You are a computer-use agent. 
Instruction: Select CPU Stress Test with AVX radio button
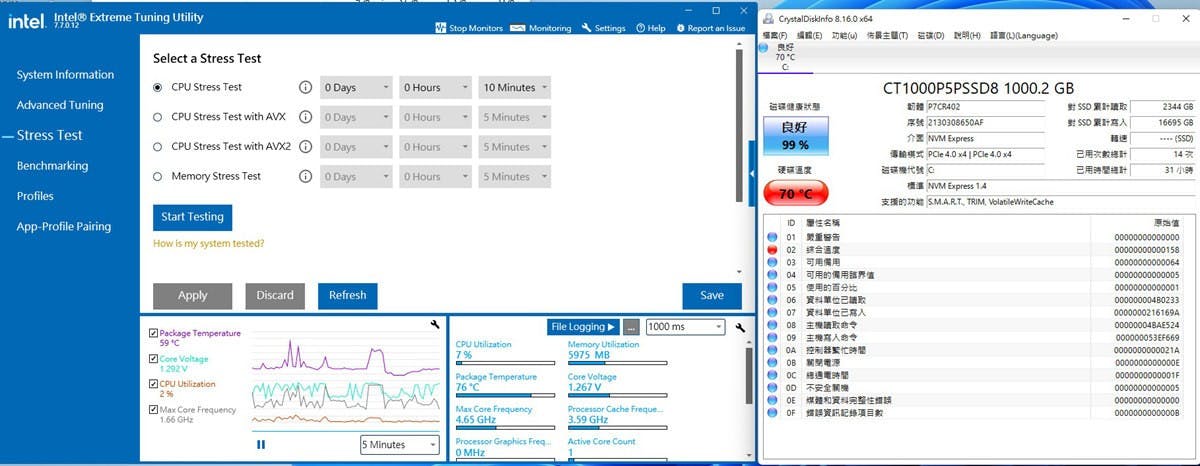point(158,117)
